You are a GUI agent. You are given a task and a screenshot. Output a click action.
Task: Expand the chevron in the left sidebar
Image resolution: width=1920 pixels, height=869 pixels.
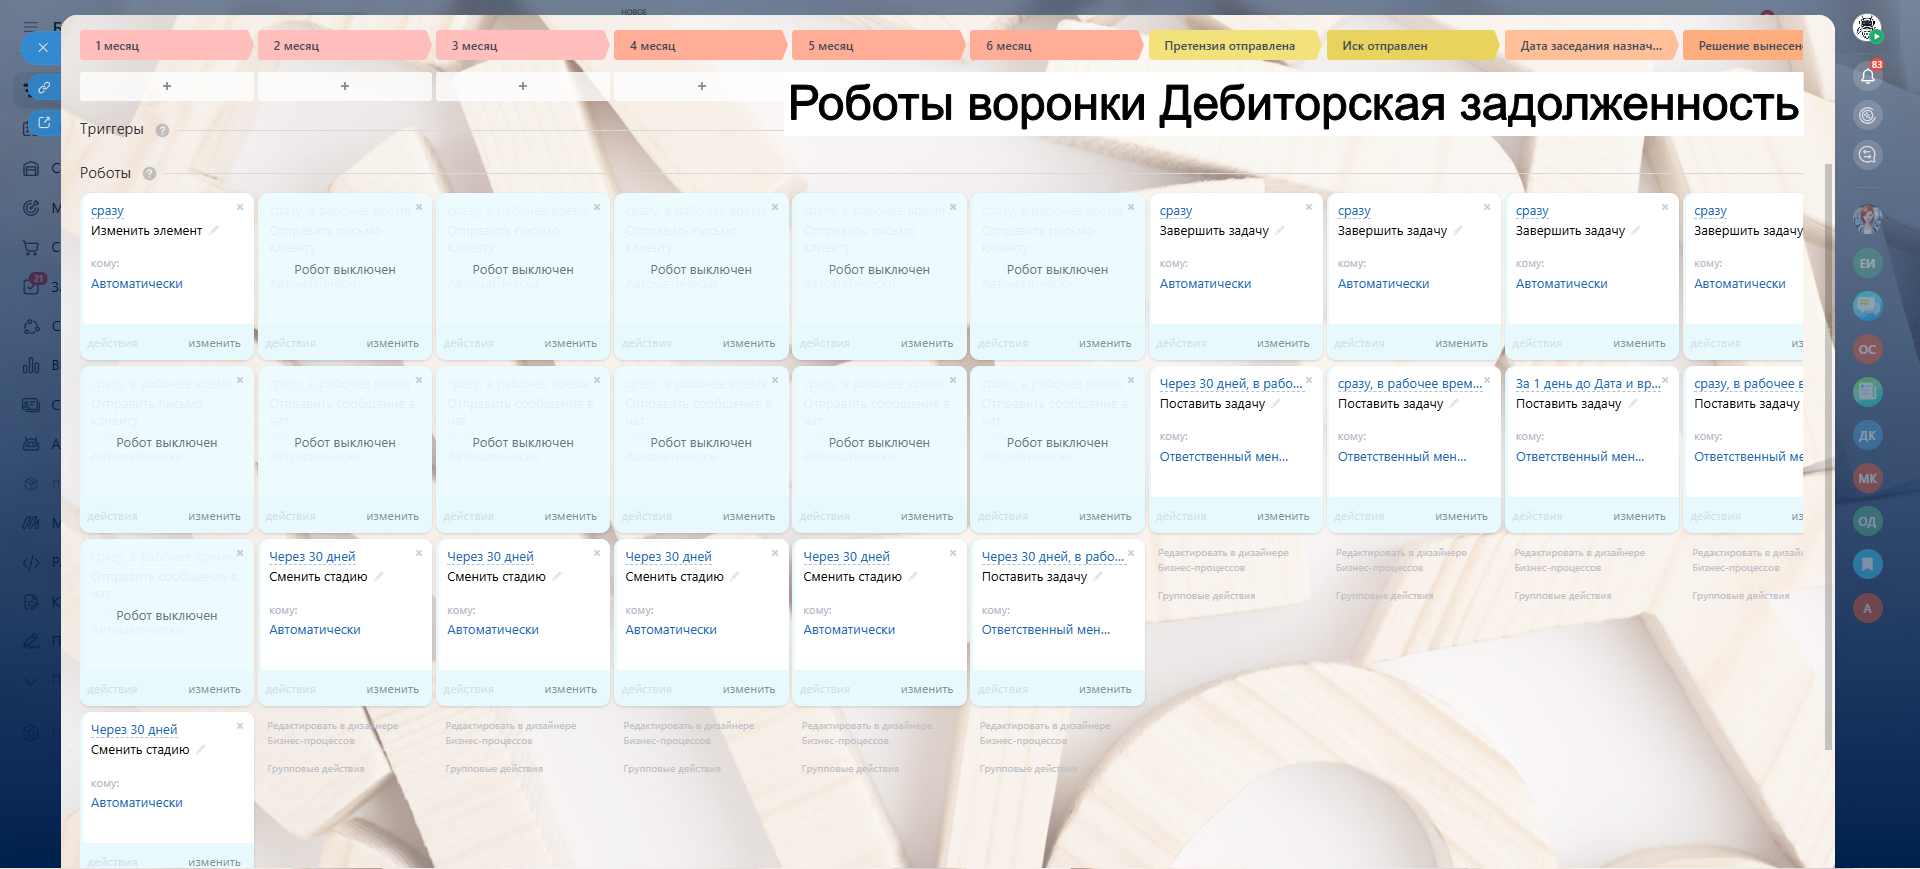tap(31, 681)
